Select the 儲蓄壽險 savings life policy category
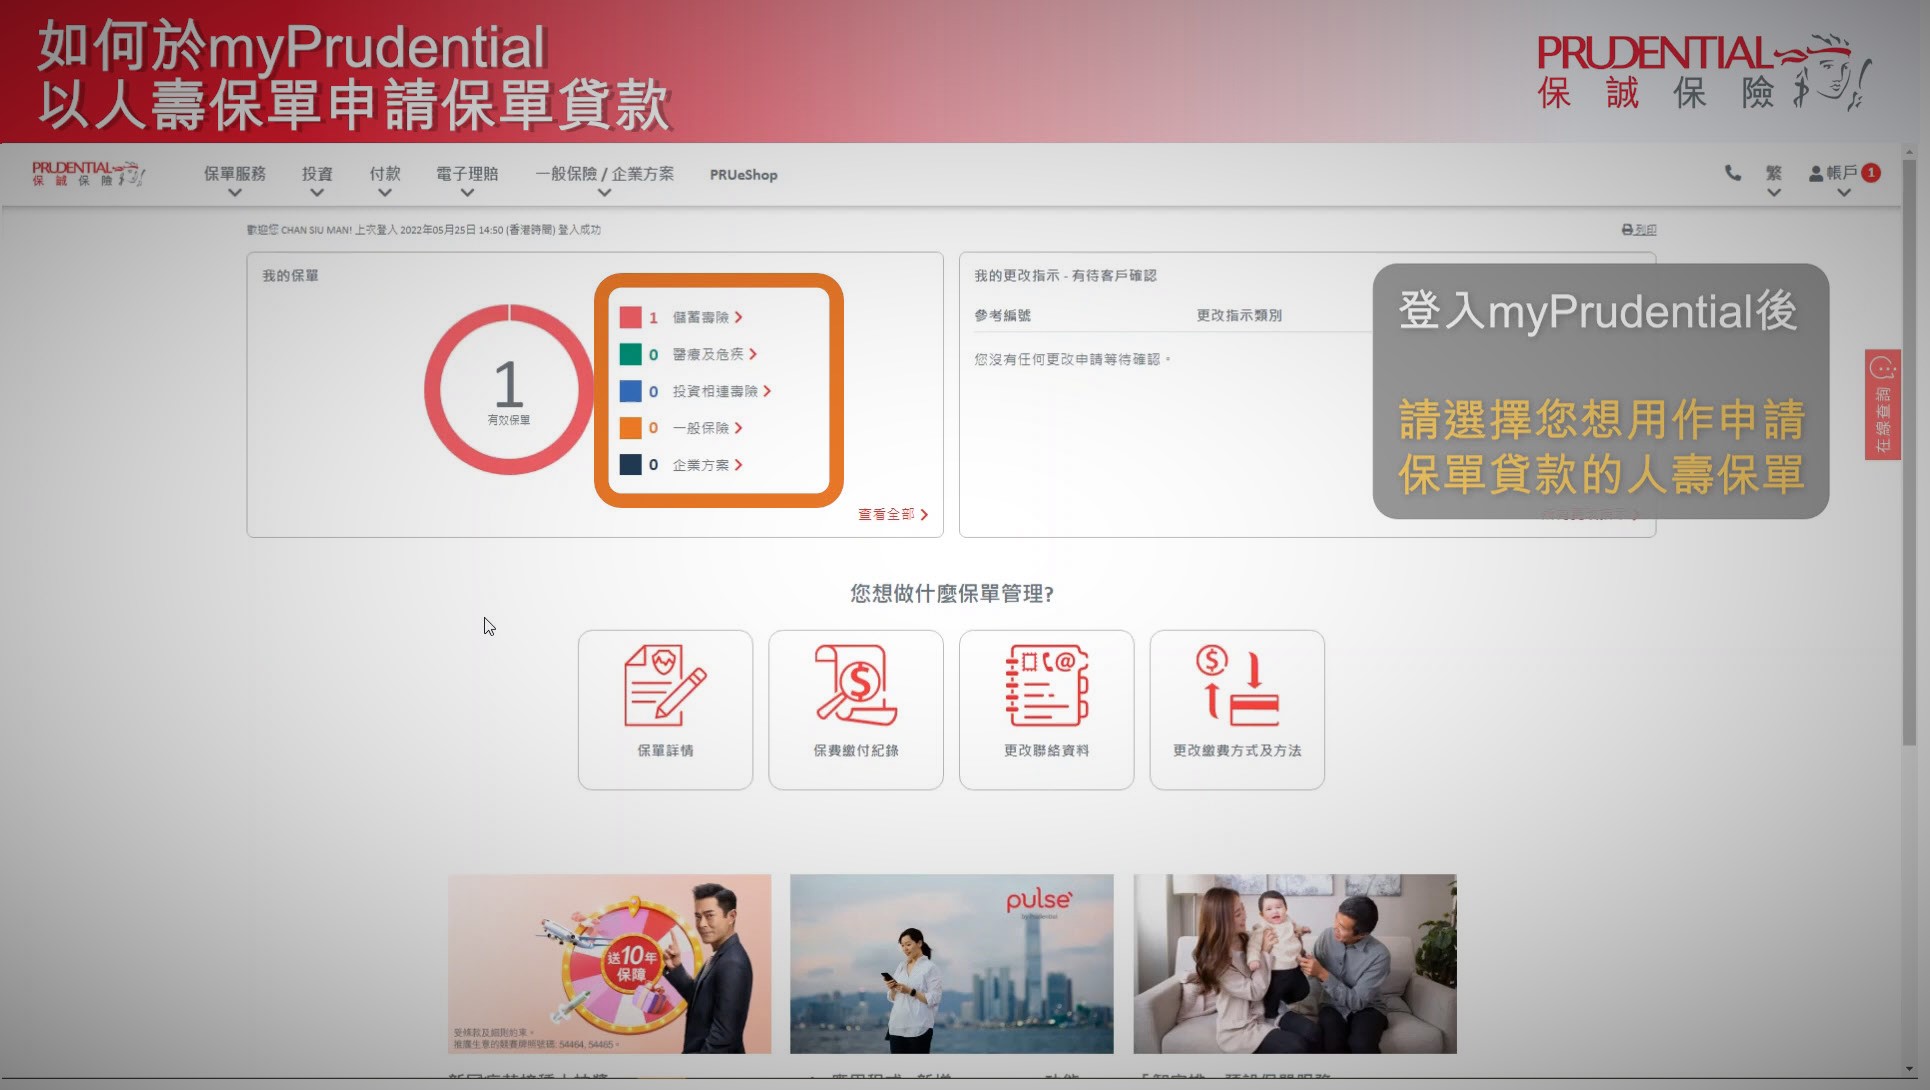1930x1090 pixels. tap(706, 317)
